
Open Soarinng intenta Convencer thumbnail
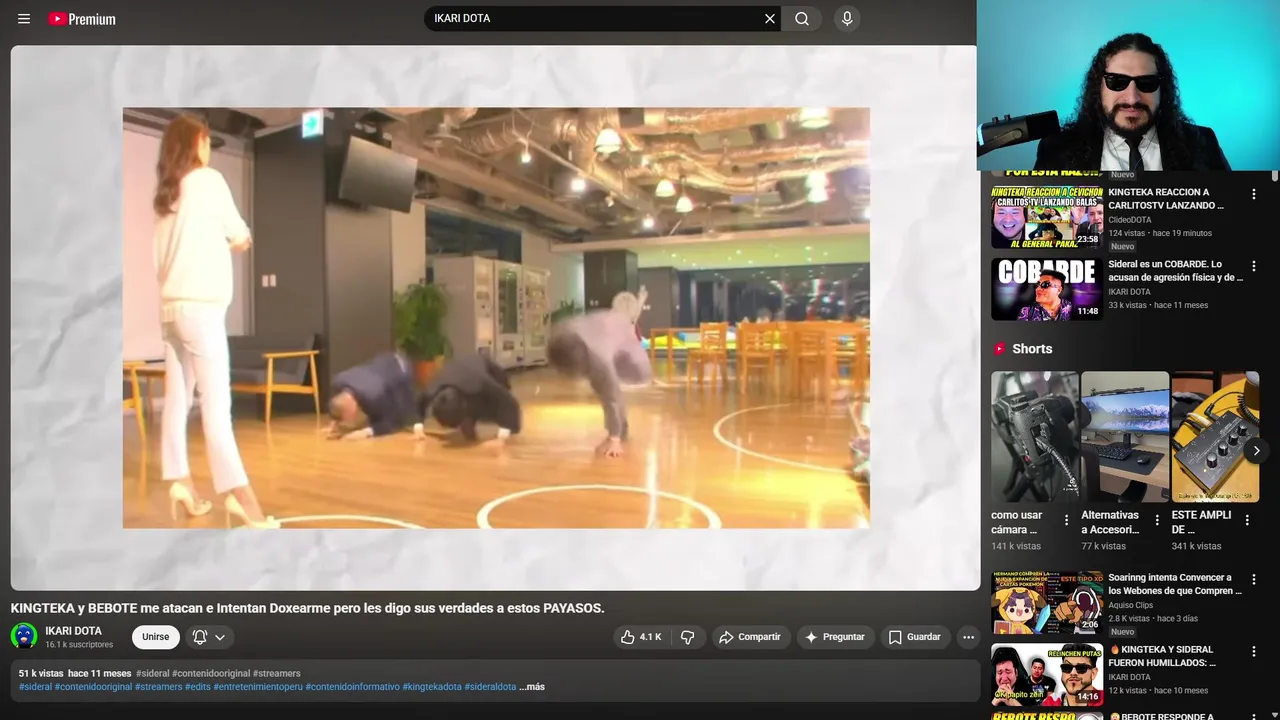tap(1047, 603)
